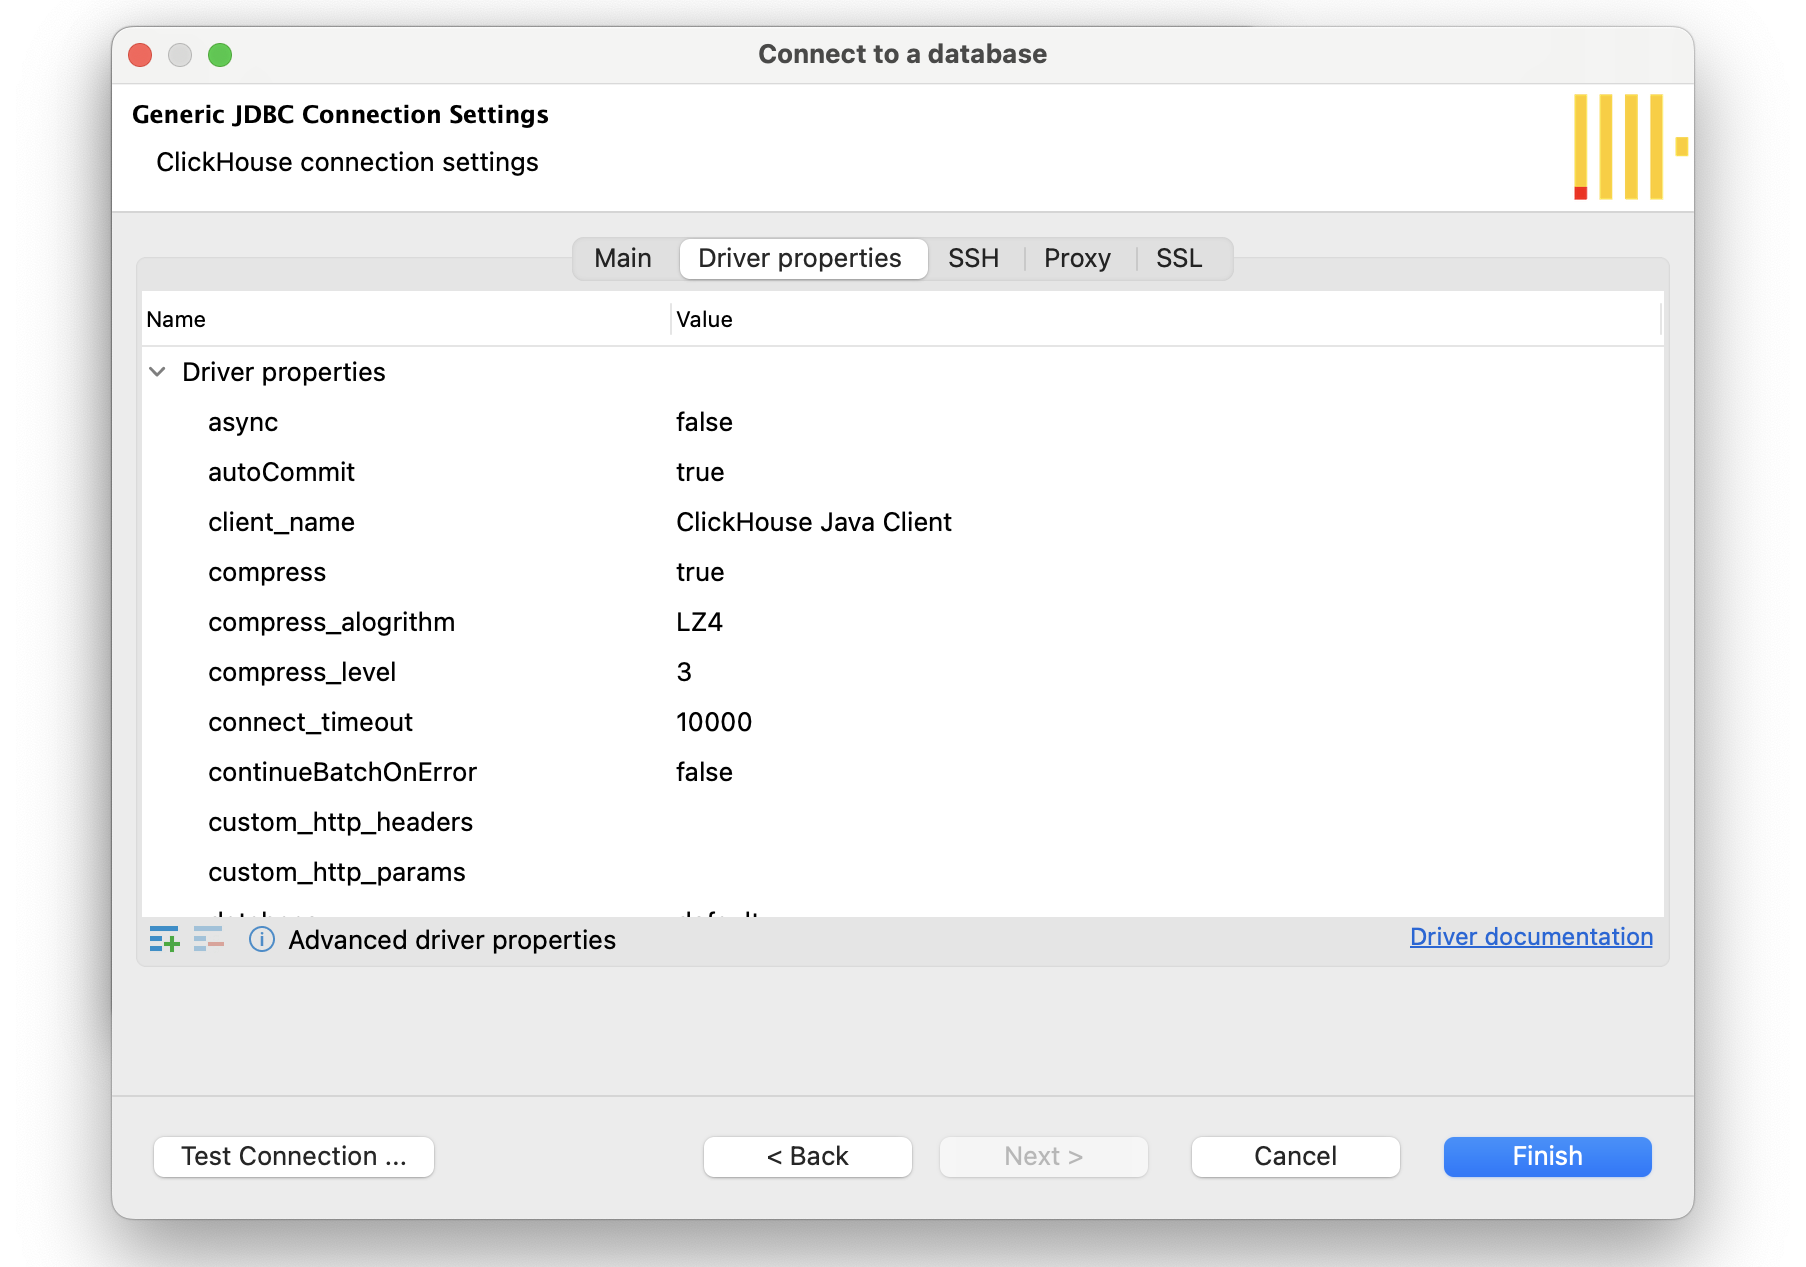Viewport: 1806px width, 1267px height.
Task: Switch to the Main tab
Action: tap(622, 259)
